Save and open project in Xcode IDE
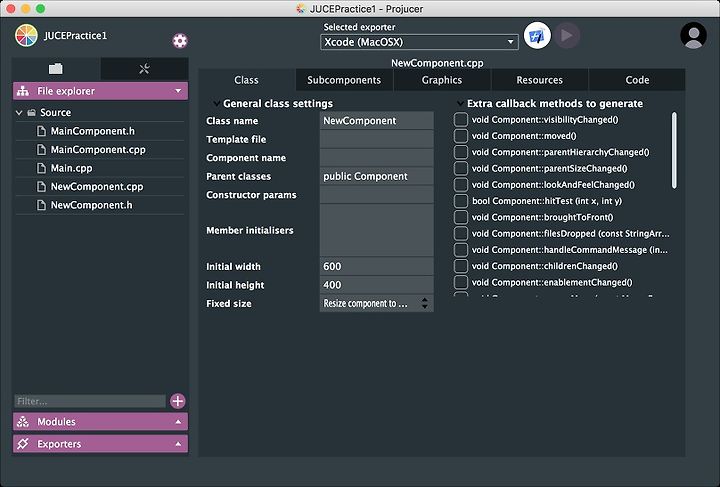 [x=537, y=35]
